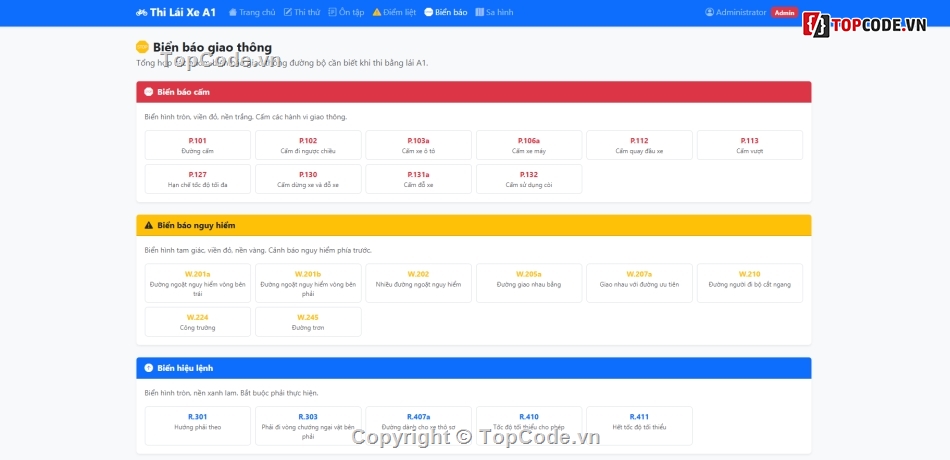This screenshot has height=460, width=950.
Task: Choose the W.201b vòng bên phải card
Action: coord(308,283)
